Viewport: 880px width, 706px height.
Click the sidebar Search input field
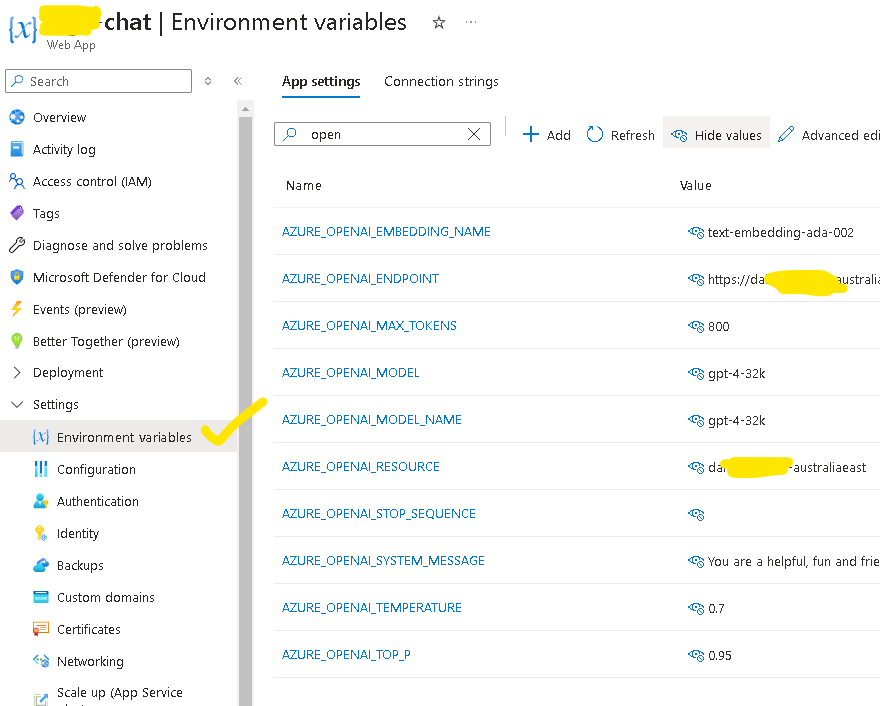coord(98,81)
